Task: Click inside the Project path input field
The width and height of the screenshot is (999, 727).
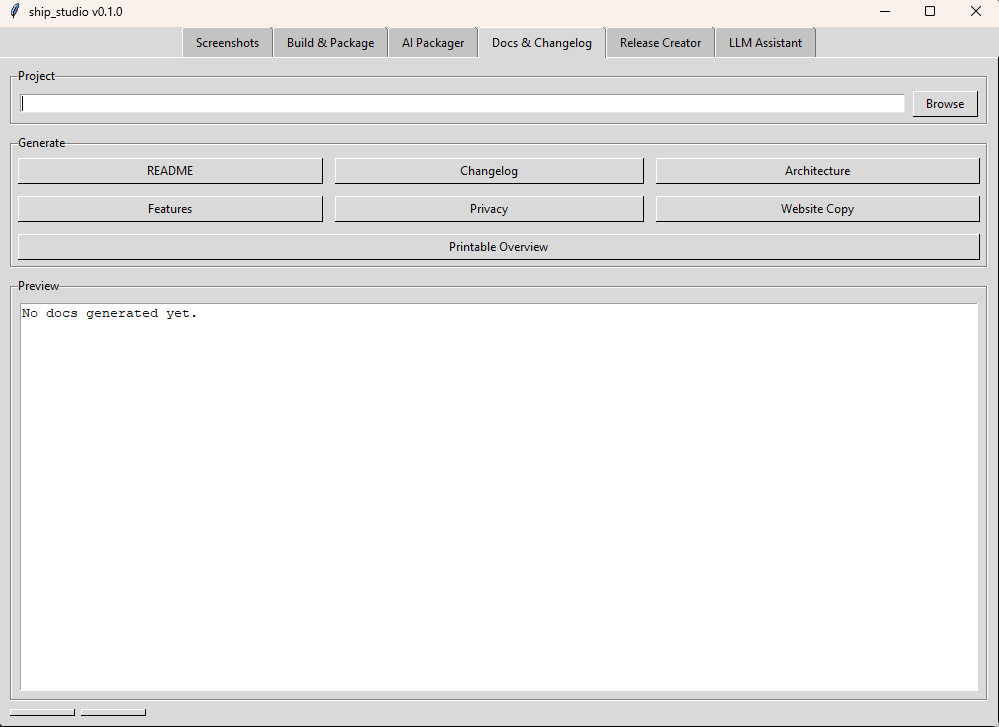Action: tap(460, 103)
